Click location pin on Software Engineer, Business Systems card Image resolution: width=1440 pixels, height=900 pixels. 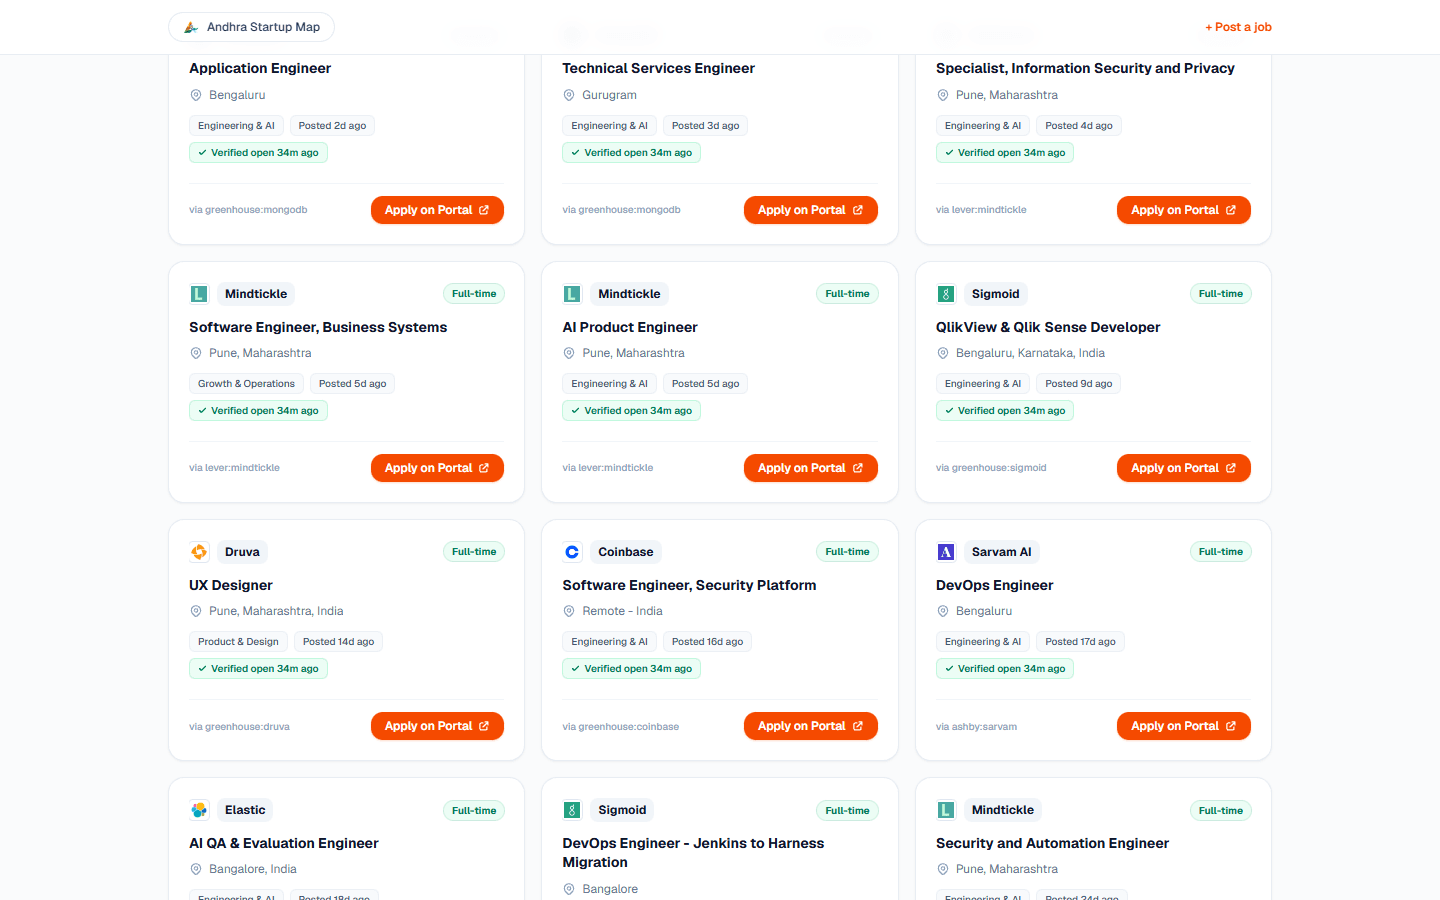tap(196, 353)
